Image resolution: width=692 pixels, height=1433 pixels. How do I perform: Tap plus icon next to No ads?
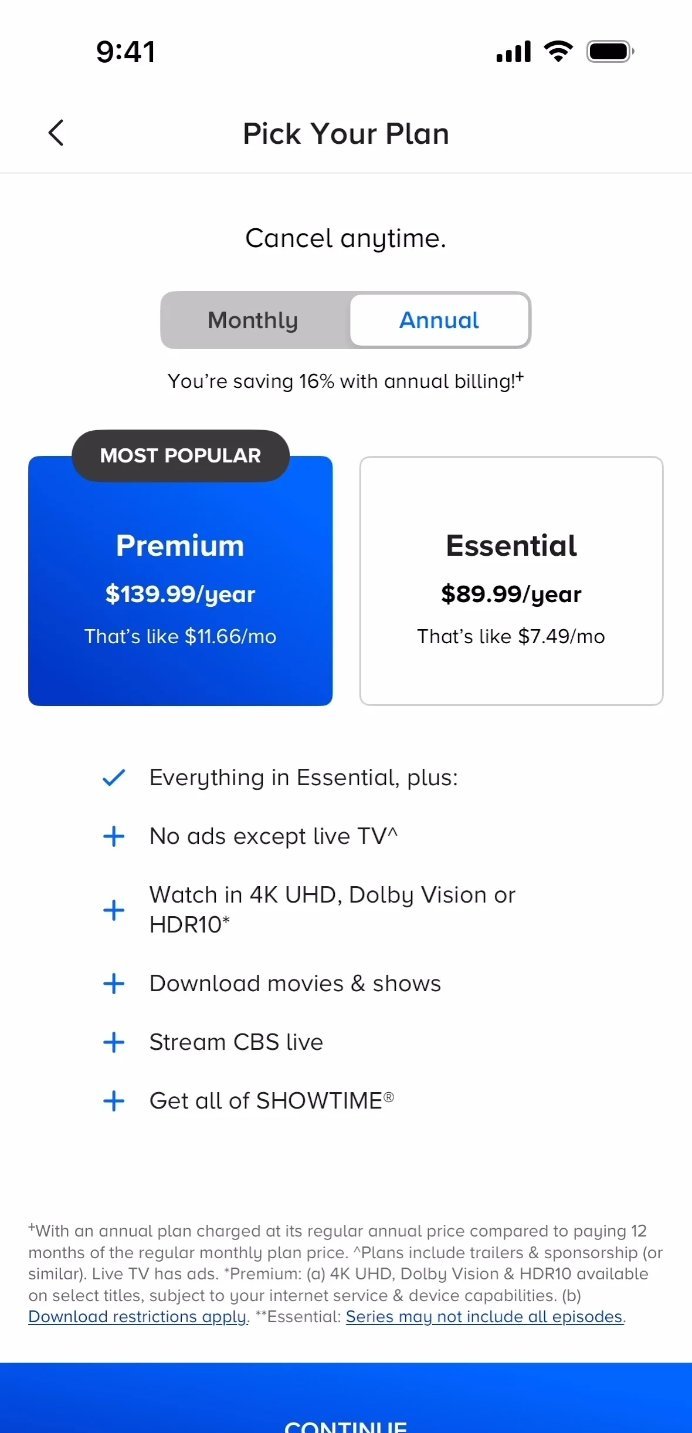114,836
